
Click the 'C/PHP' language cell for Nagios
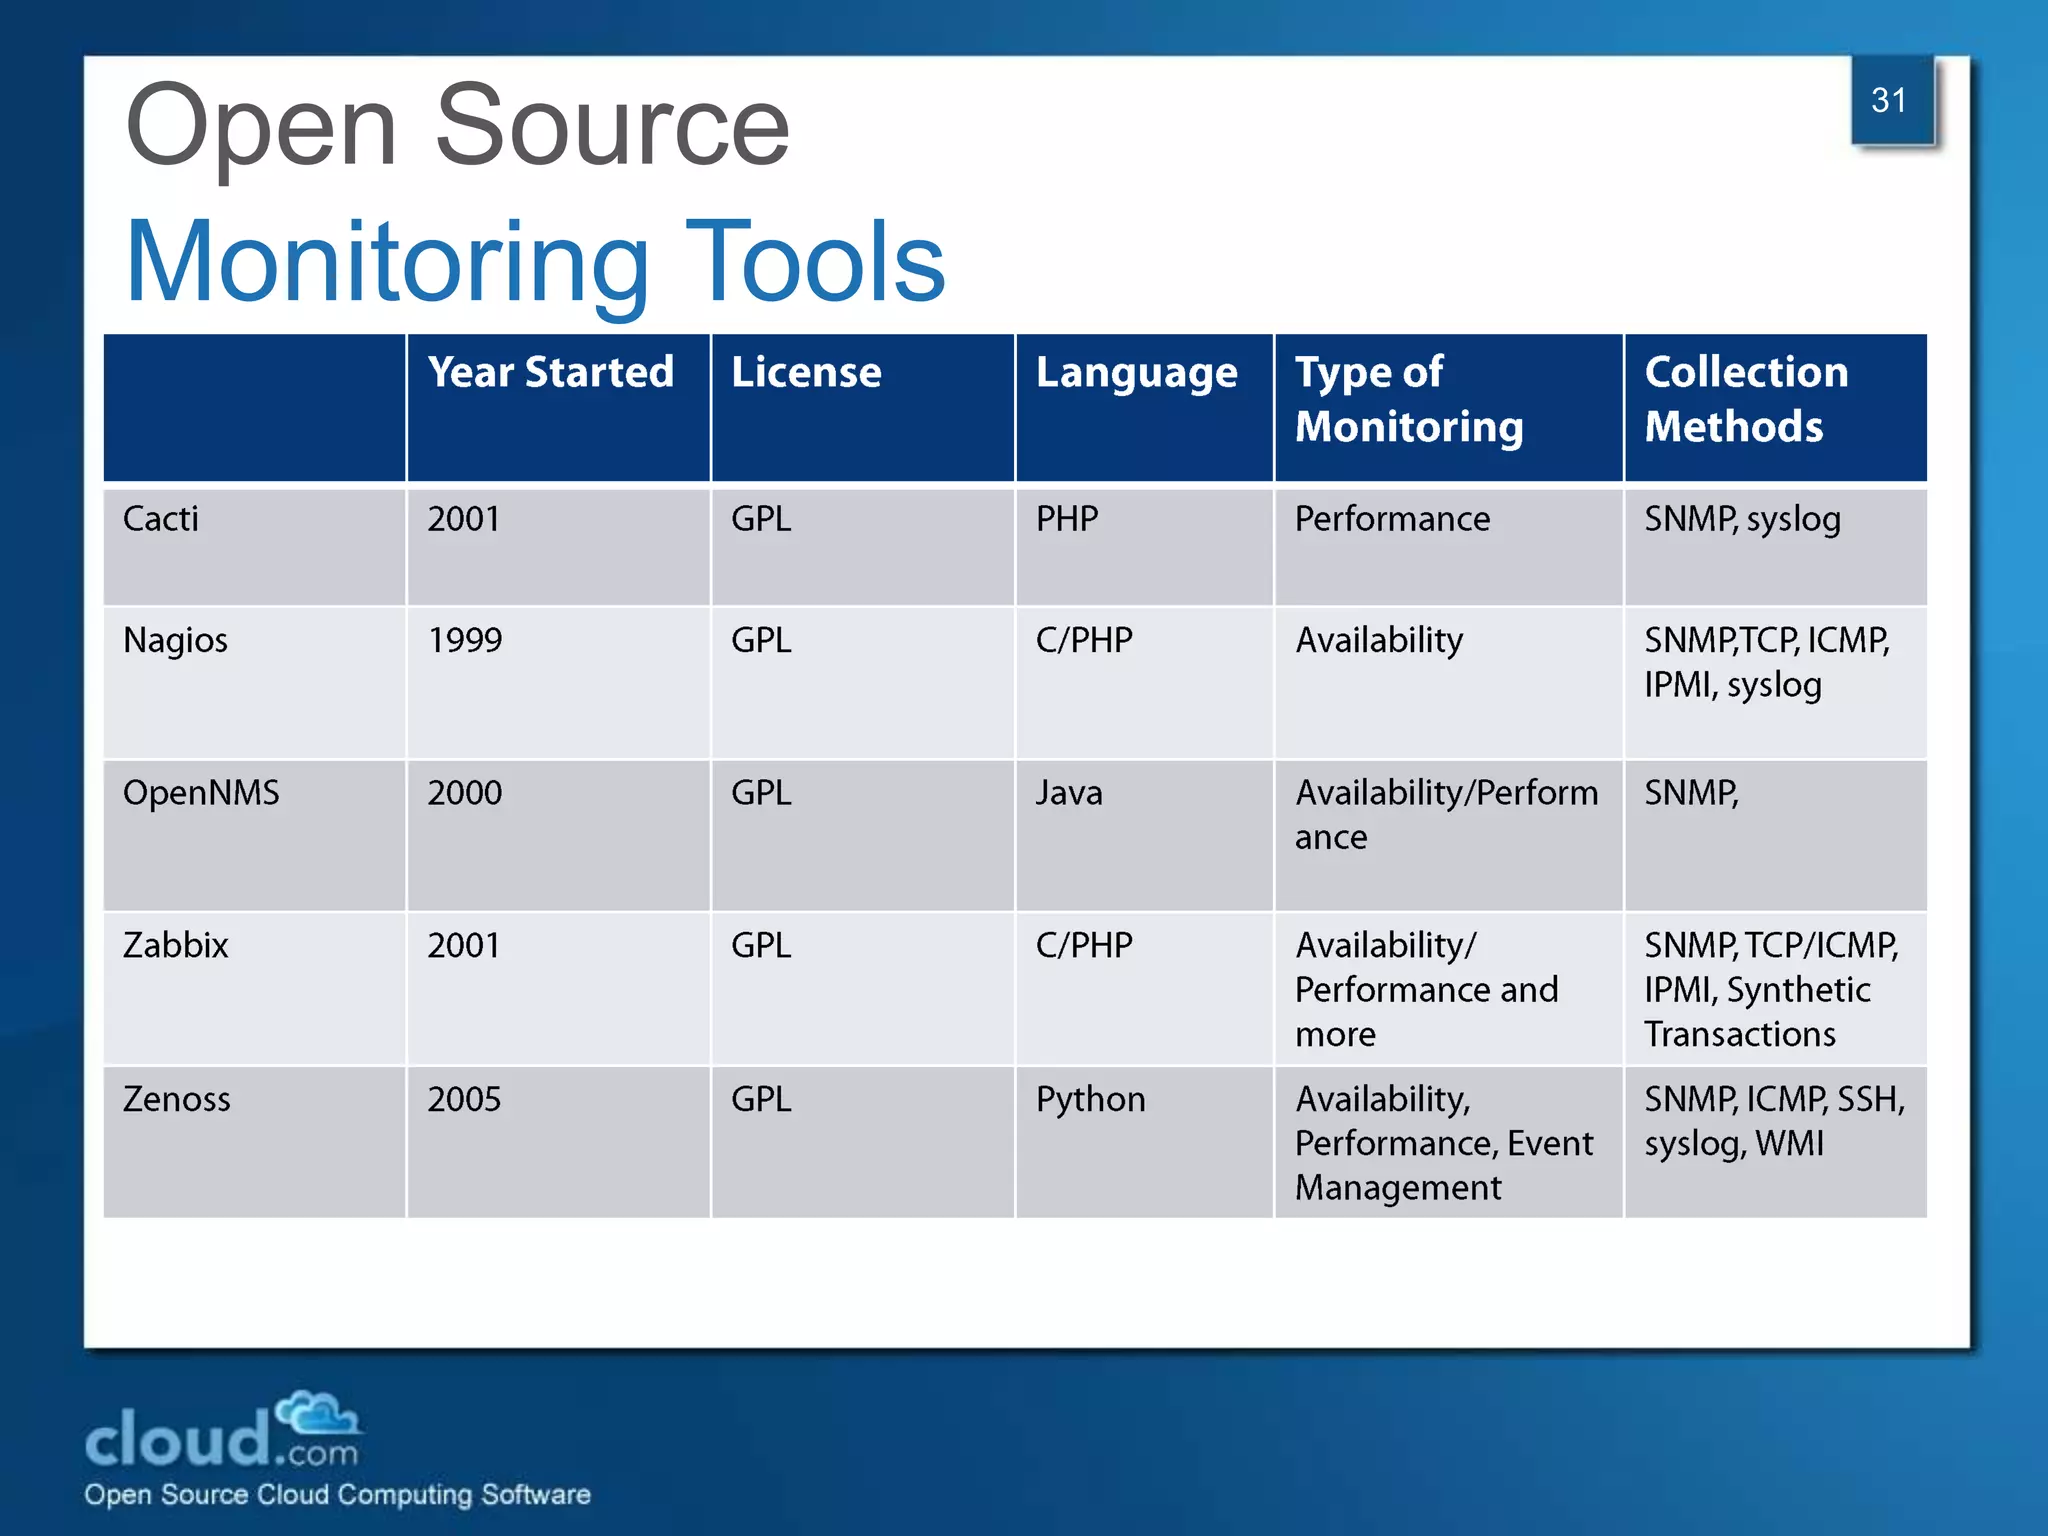coord(1145,682)
